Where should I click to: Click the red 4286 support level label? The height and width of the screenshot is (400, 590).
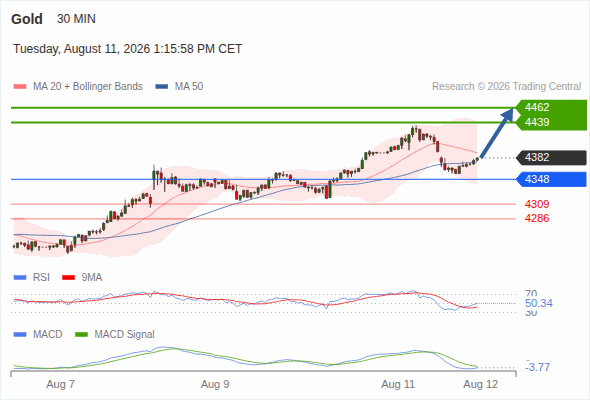pos(537,218)
